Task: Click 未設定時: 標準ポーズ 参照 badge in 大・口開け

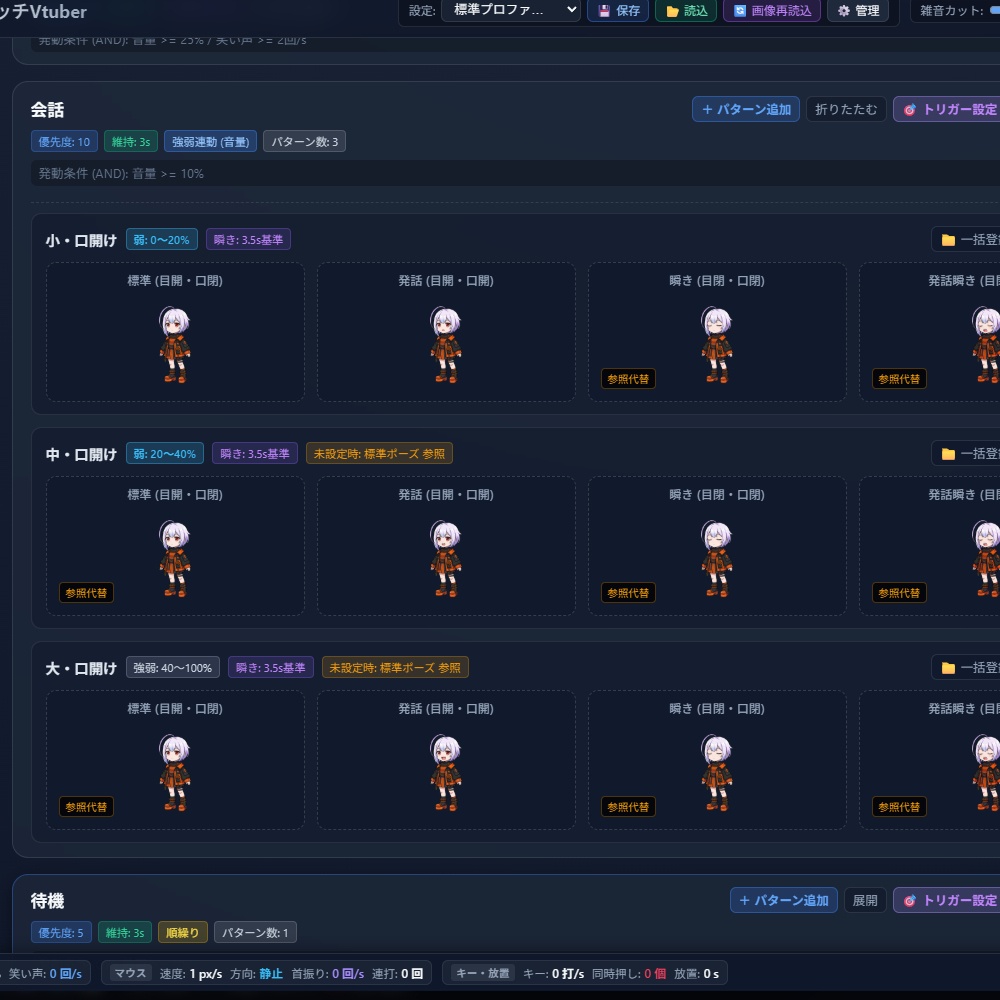Action: pos(395,668)
